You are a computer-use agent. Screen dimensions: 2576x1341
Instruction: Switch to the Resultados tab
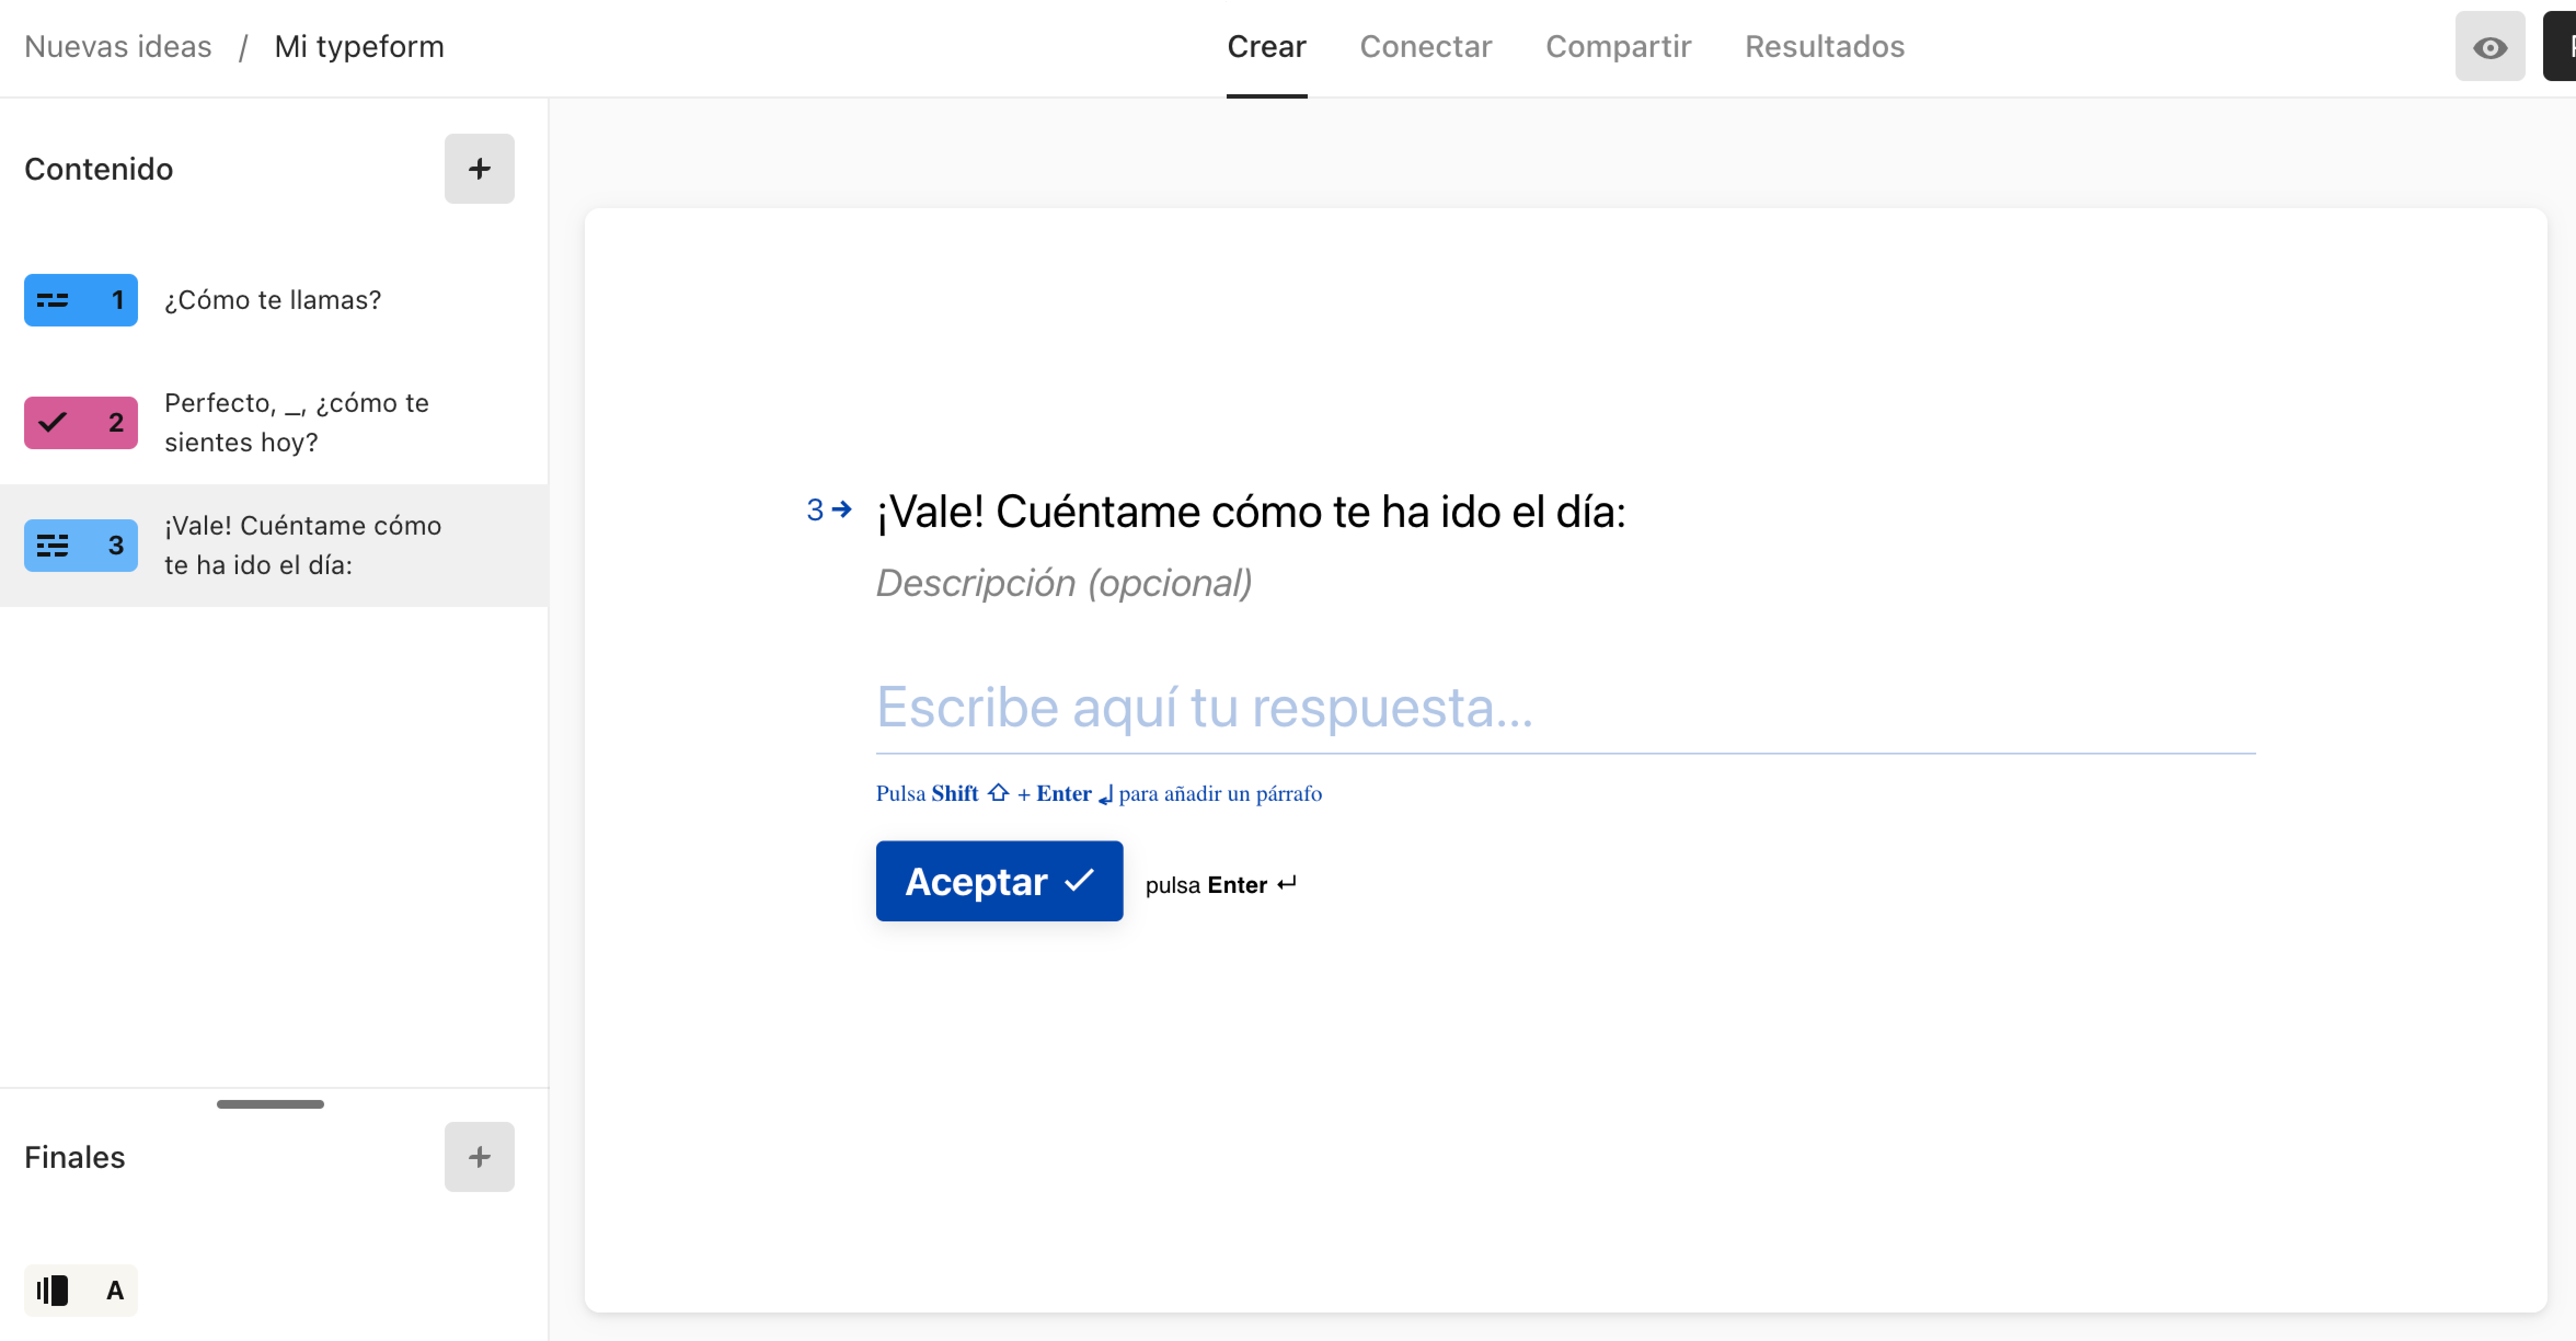pyautogui.click(x=1824, y=47)
